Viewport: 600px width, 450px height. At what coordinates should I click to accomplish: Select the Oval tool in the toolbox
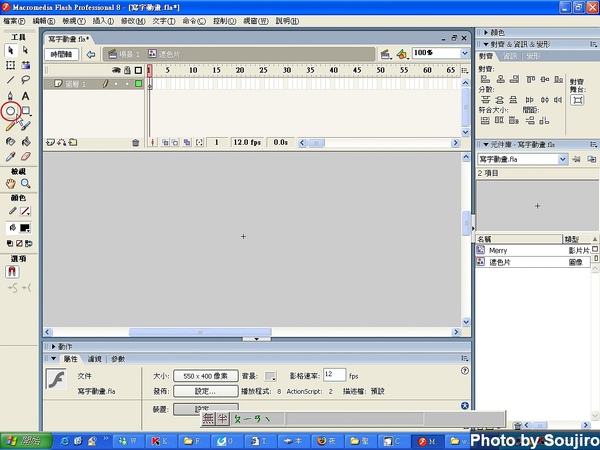click(x=11, y=111)
